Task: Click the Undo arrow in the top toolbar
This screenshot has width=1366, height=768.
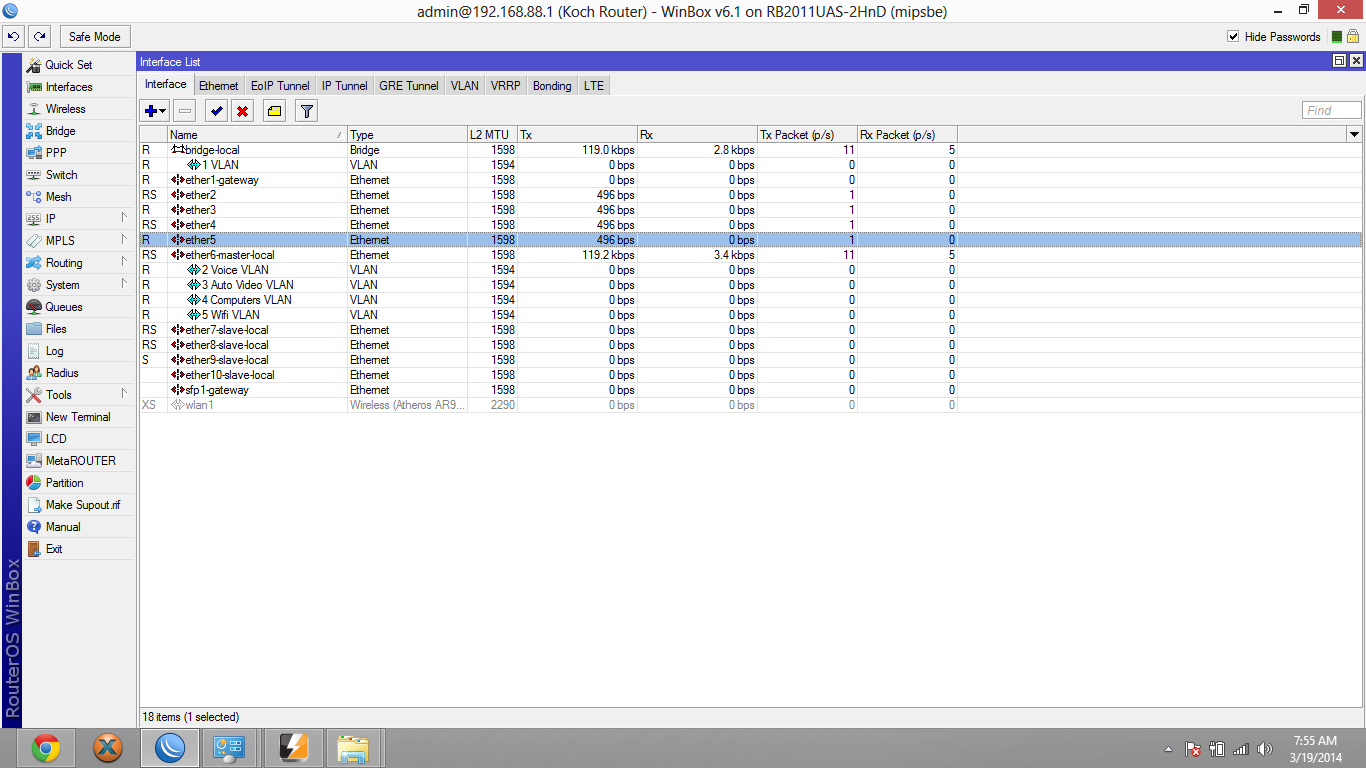Action: click(x=14, y=37)
